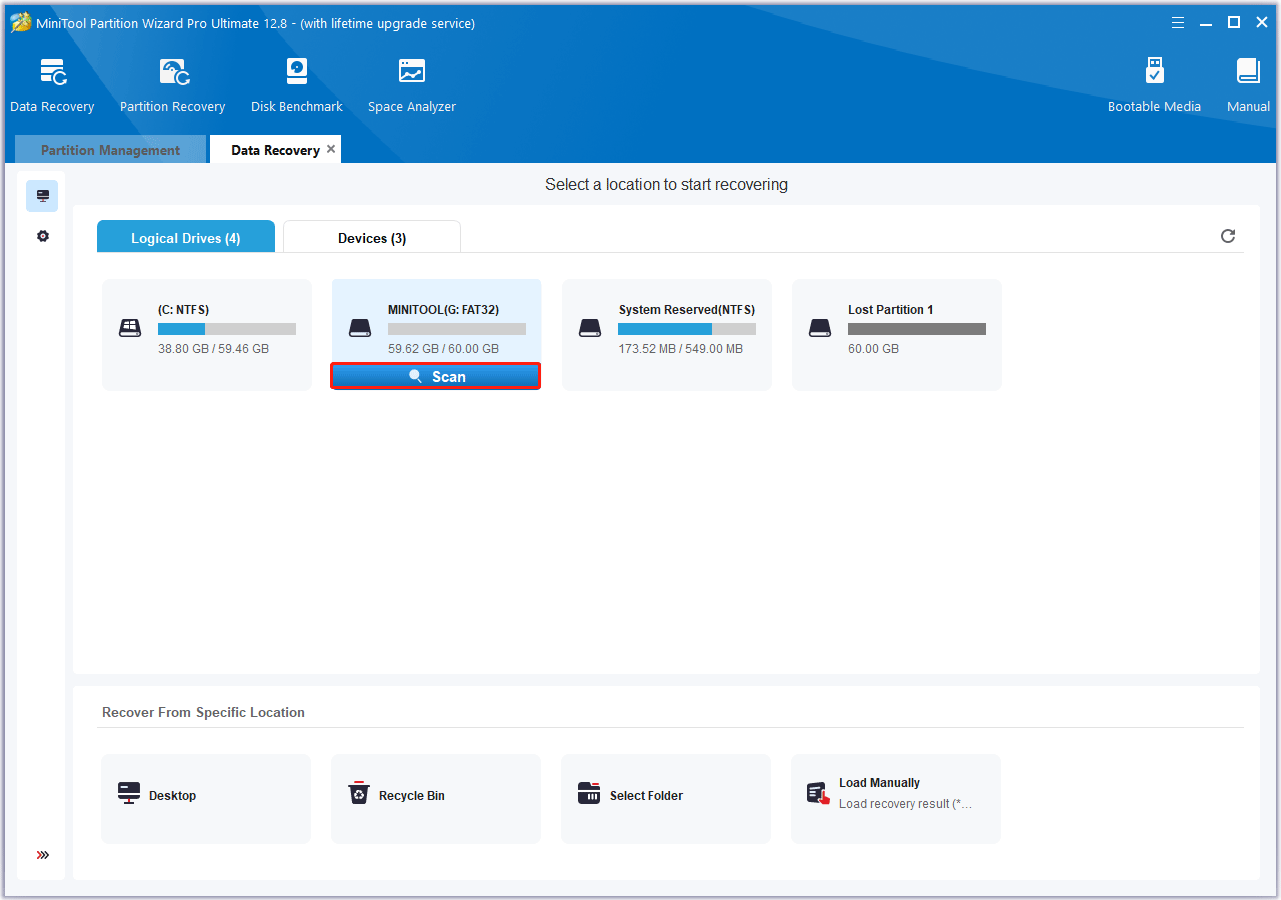Click Scan button for MINITOOL G drive
Viewport: 1281px width, 900px height.
click(436, 376)
